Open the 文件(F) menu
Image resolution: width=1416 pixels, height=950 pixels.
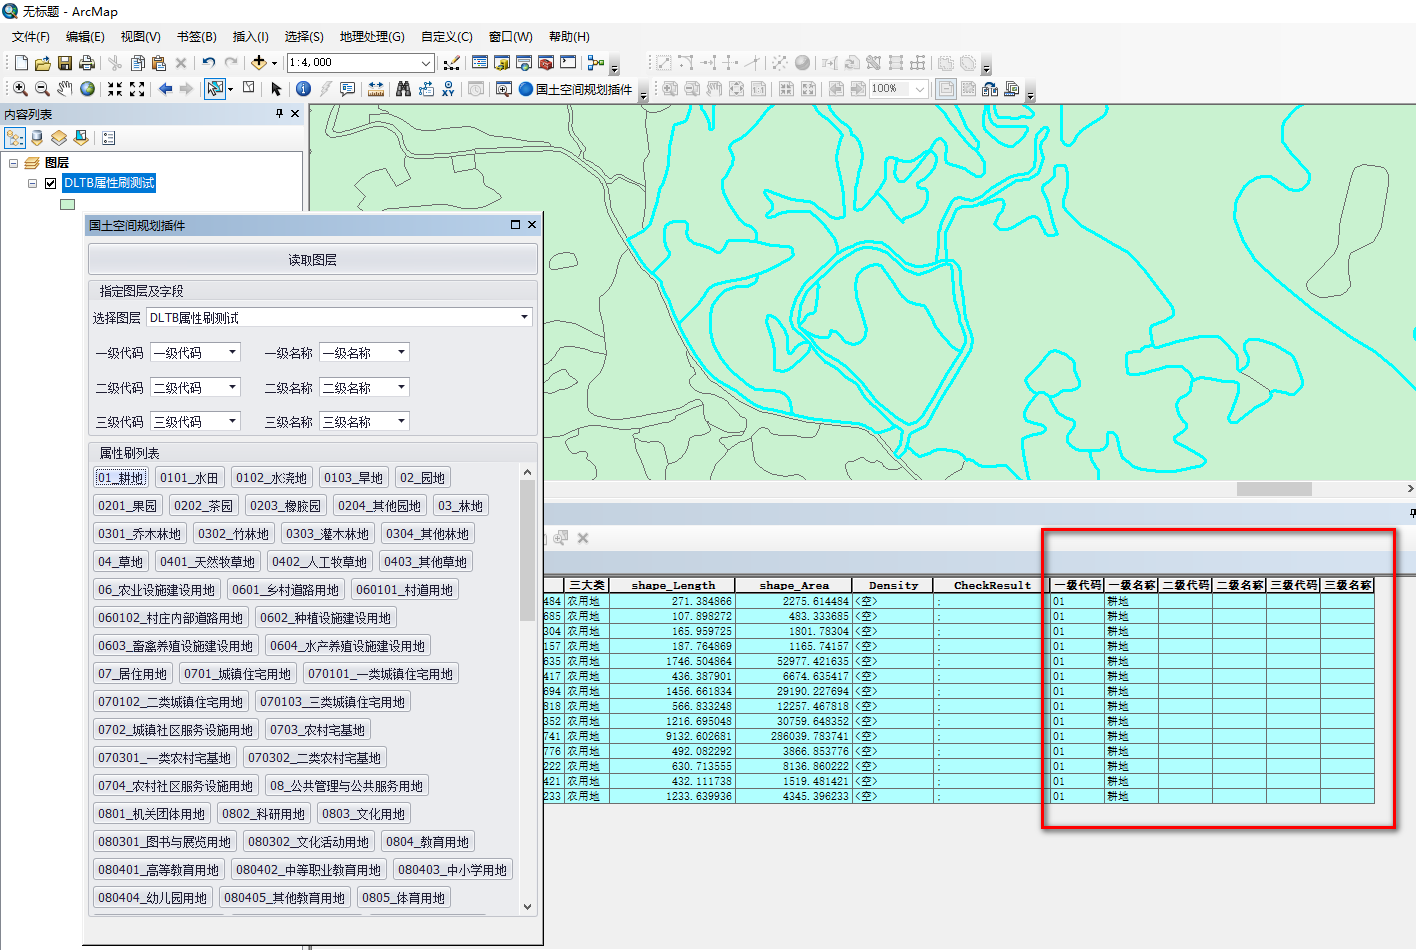pos(31,37)
